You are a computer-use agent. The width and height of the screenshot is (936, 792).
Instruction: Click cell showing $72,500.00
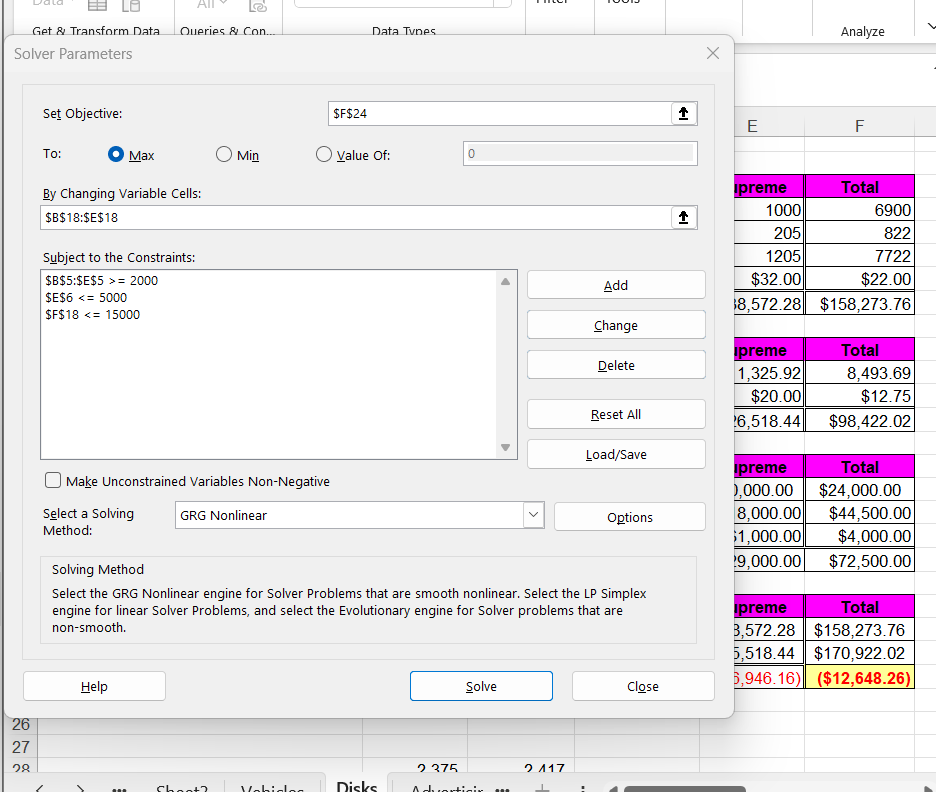pos(860,561)
